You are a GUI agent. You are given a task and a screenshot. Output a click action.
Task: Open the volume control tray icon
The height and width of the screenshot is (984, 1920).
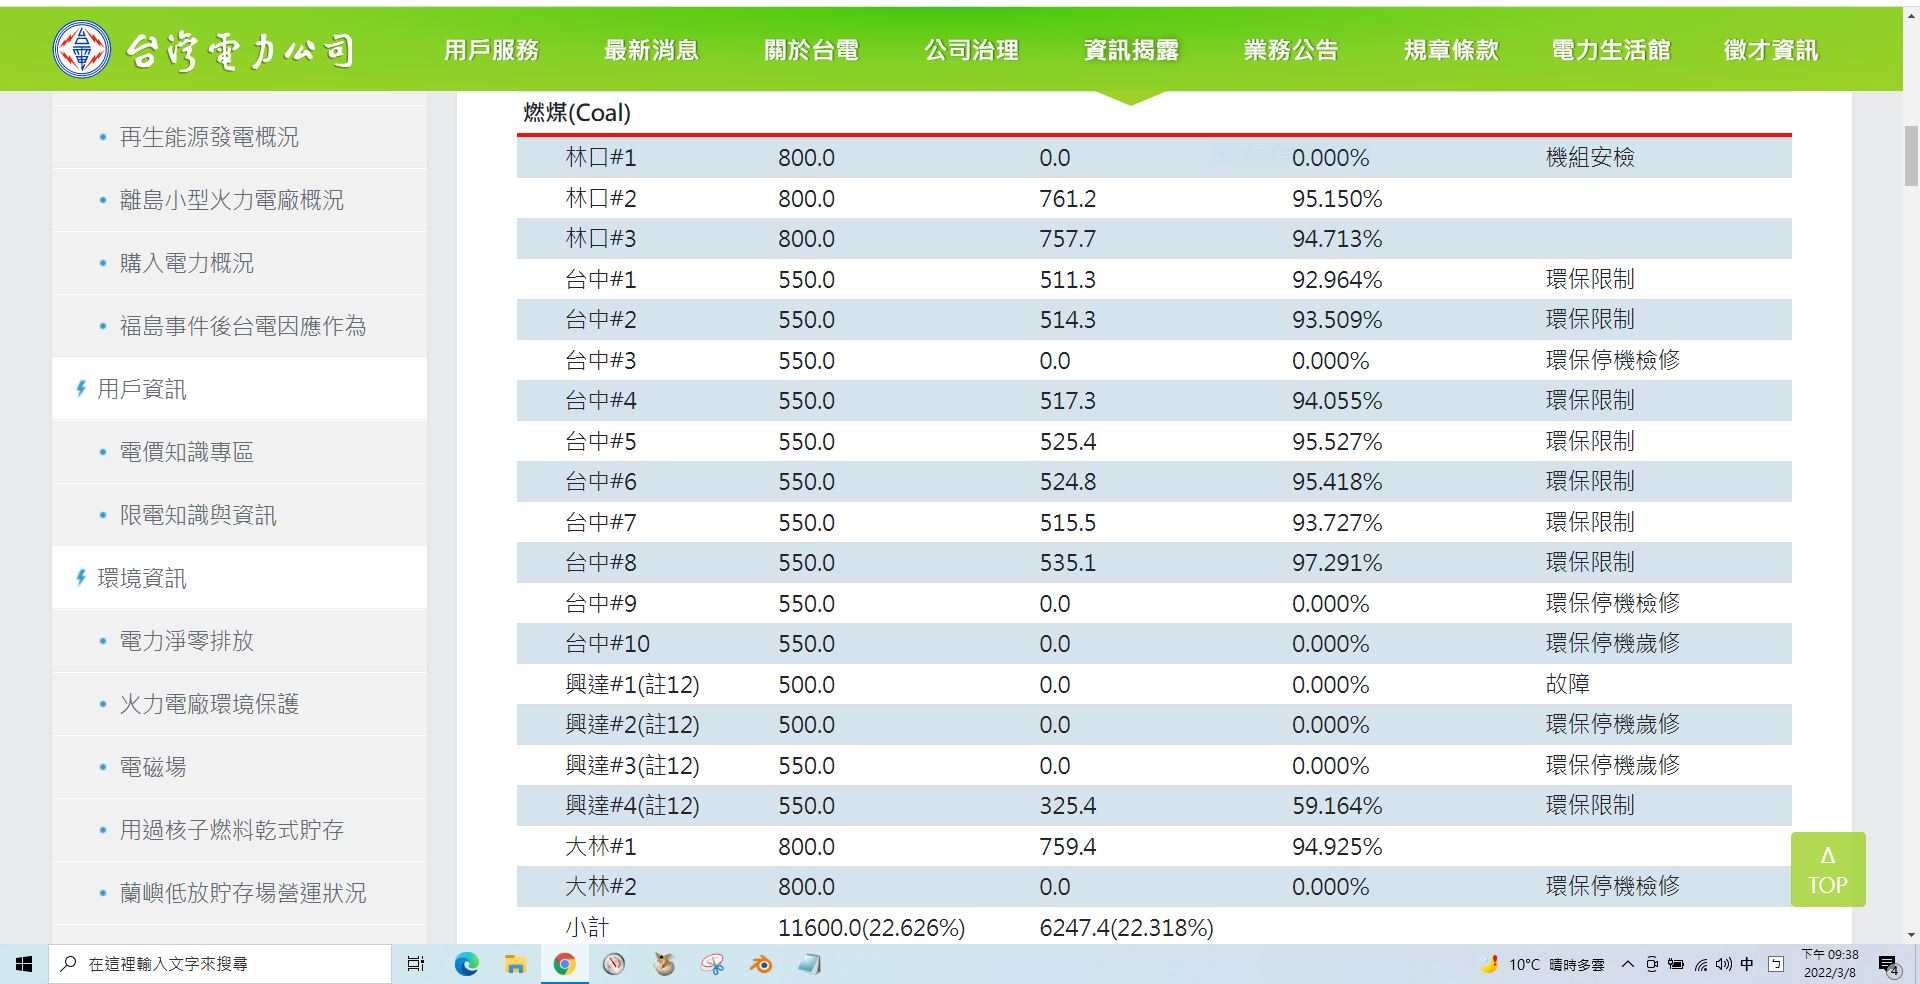[1723, 964]
